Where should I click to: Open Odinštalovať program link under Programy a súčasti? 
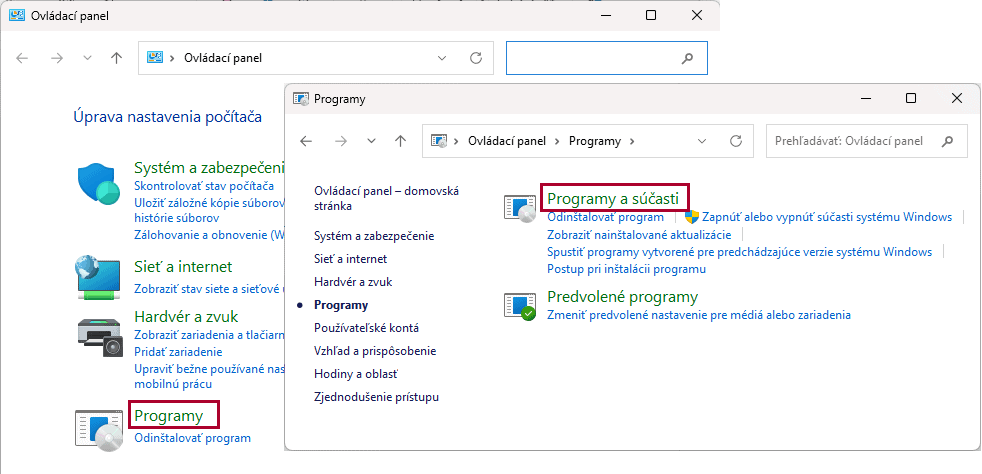tap(605, 217)
